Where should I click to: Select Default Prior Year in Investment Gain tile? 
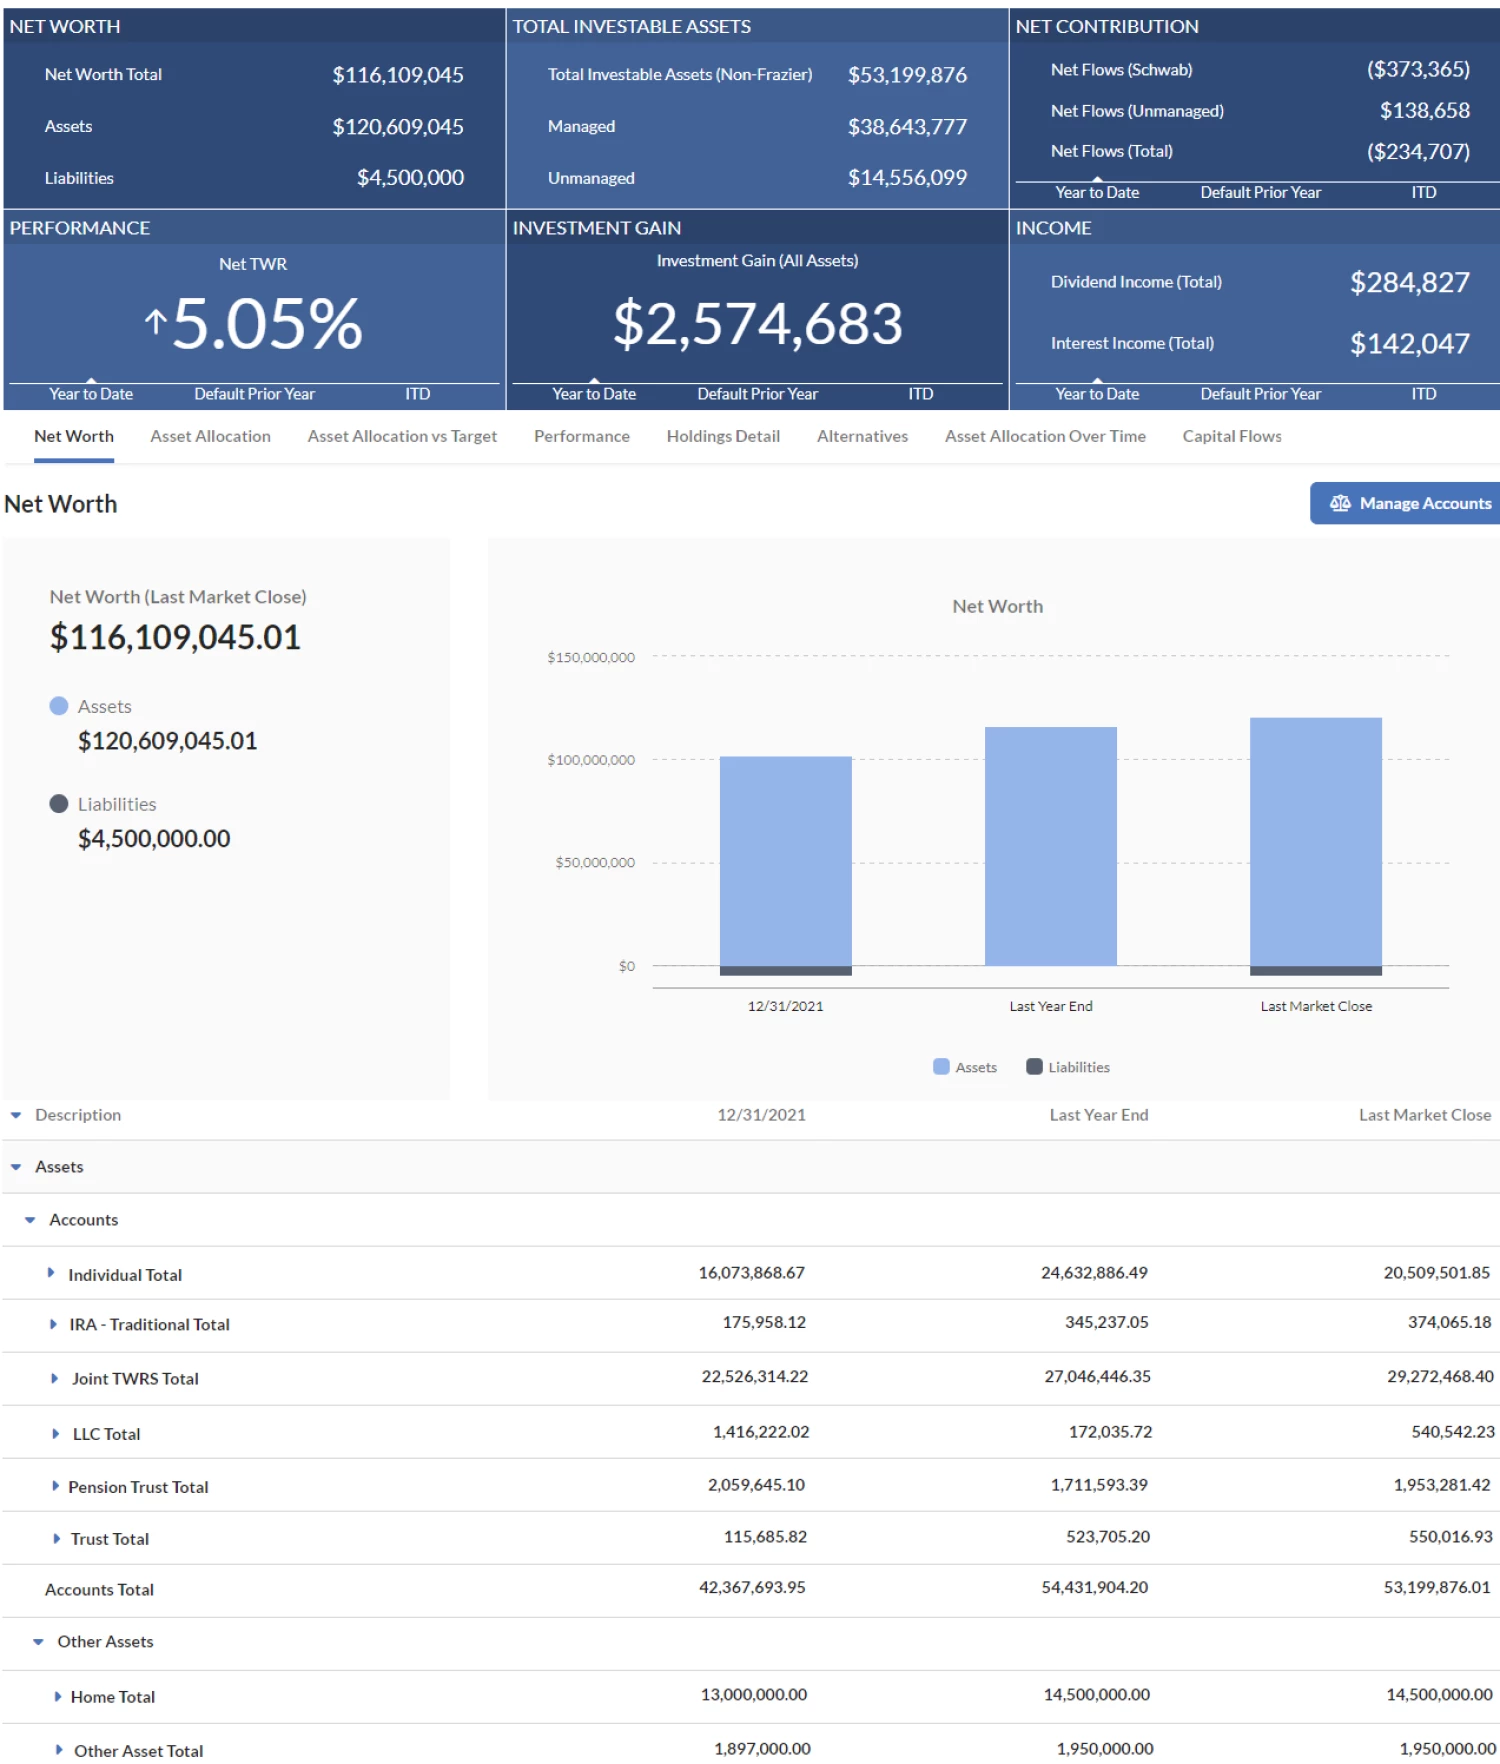point(757,394)
